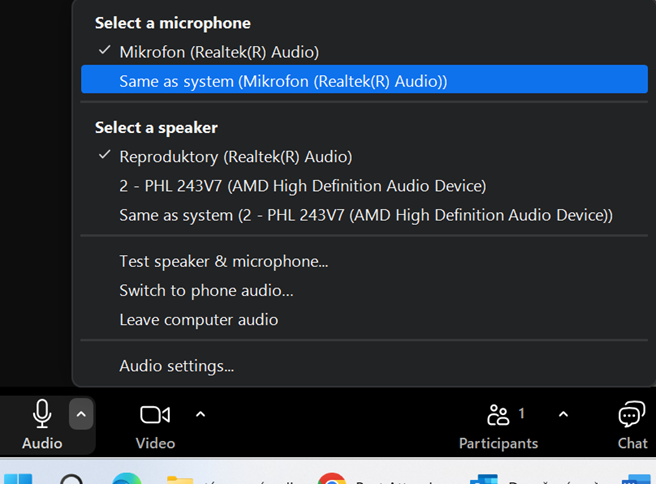Expand the arrow next to Participants

coord(563,414)
